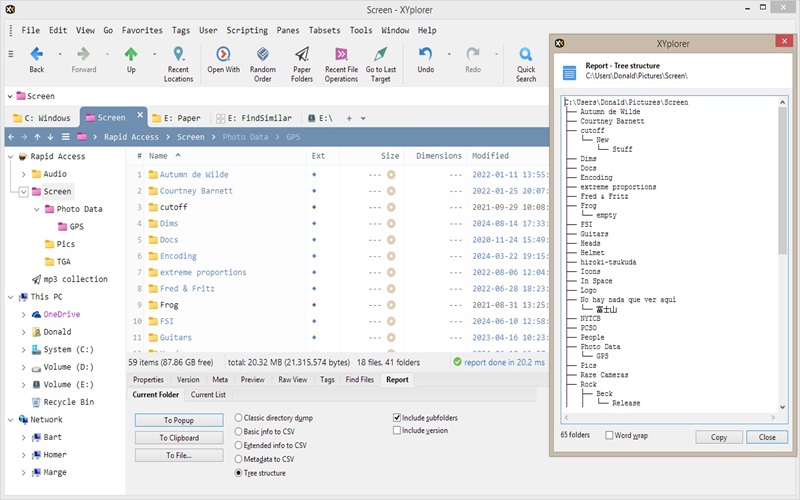Open the Undo dropdown arrow
Screen dimensions: 800x500
coord(449,54)
